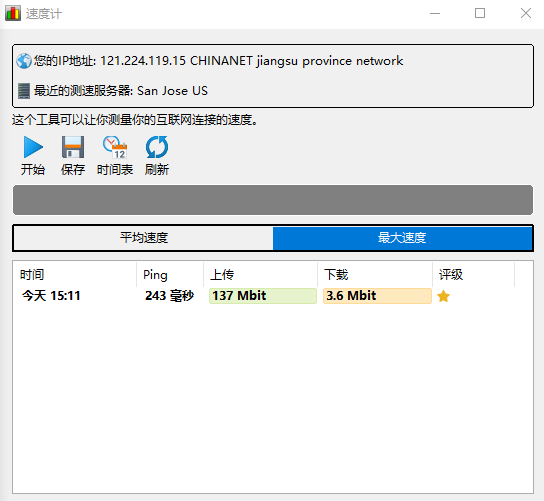Open the schedule clock calendar icon
The image size is (544, 501).
115,147
